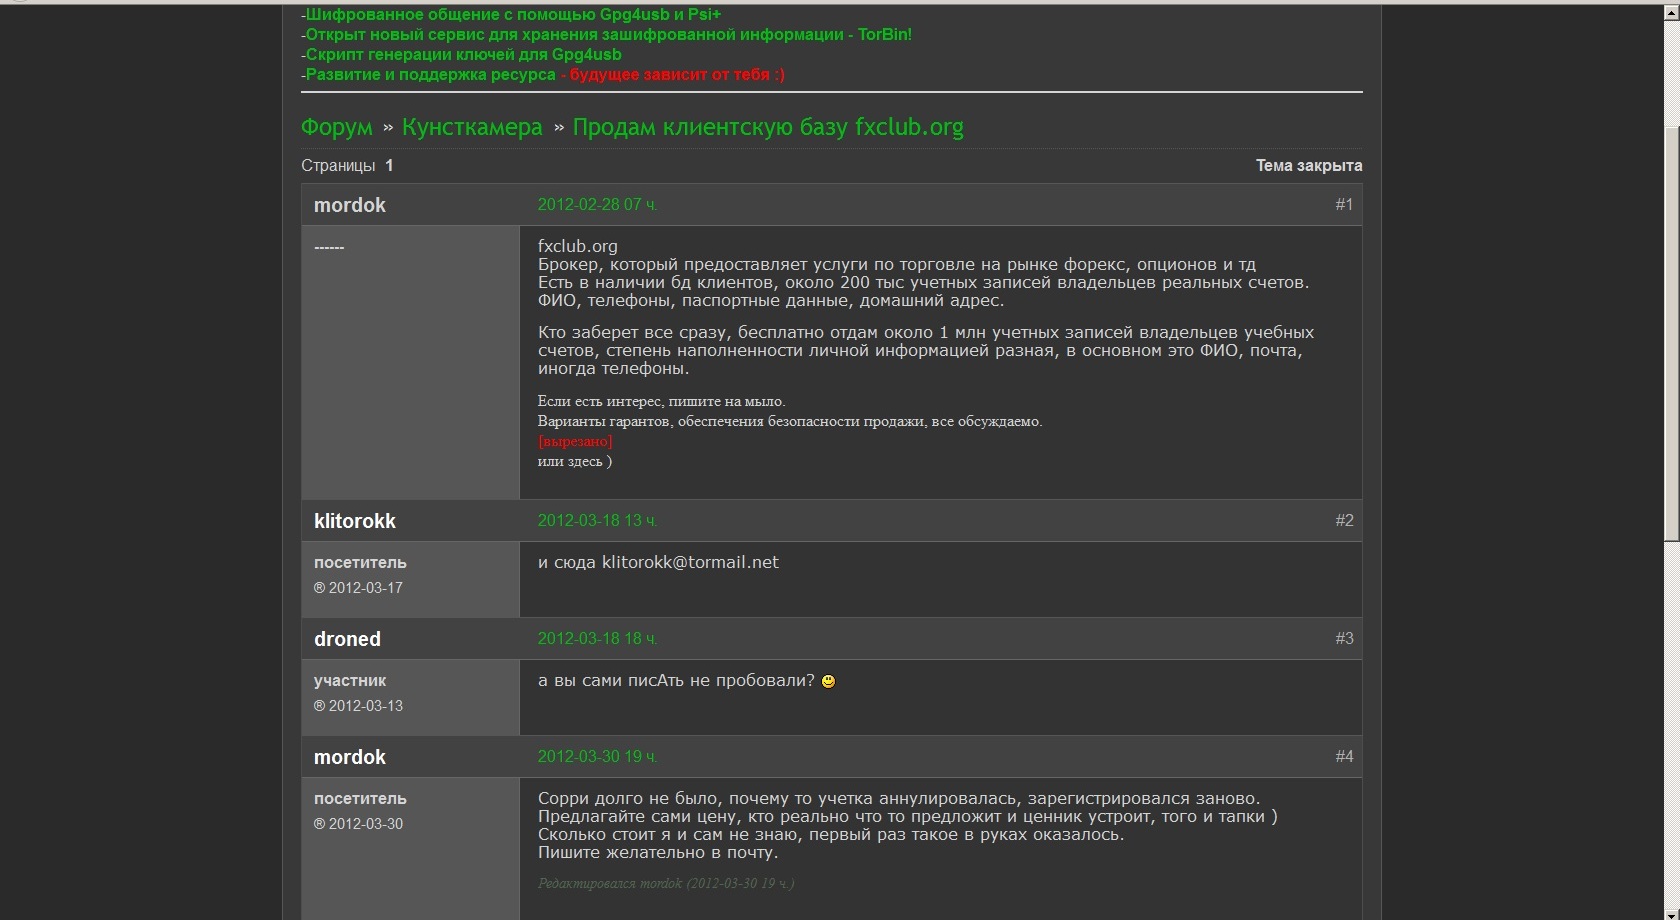This screenshot has width=1680, height=920.
Task: Click the thread title Продам клиентскую базу fxclub.org
Action: (x=768, y=127)
